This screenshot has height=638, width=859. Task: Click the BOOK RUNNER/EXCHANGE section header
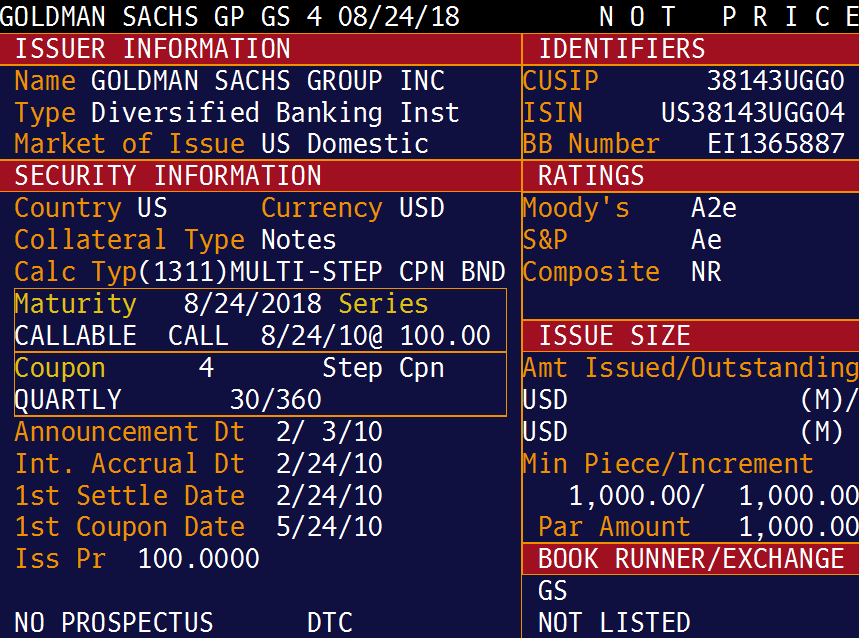click(691, 559)
